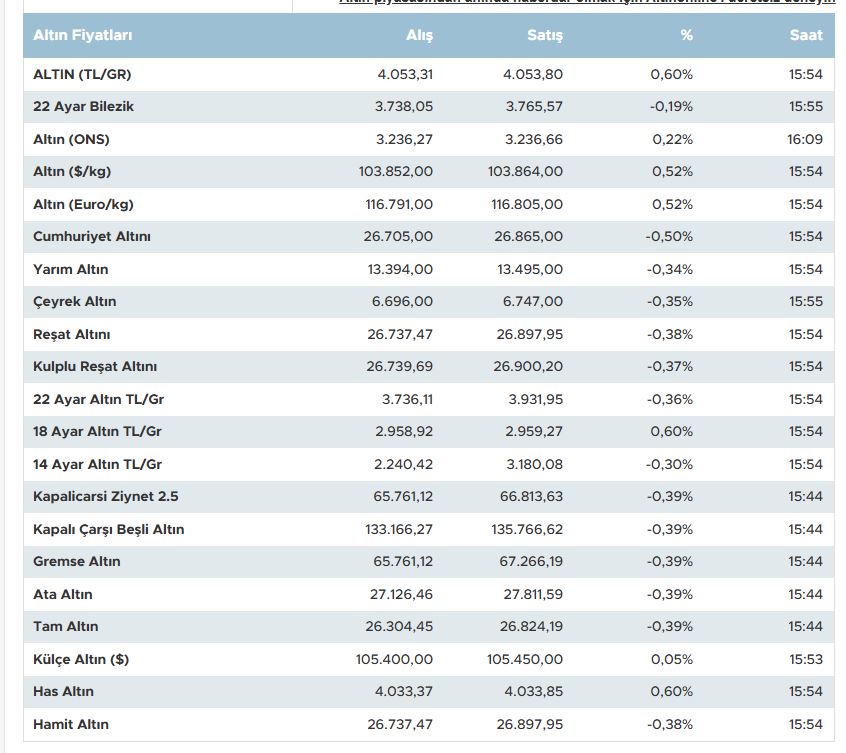Click the 67.266,19 sell price
This screenshot has height=753, width=846.
[x=531, y=562]
